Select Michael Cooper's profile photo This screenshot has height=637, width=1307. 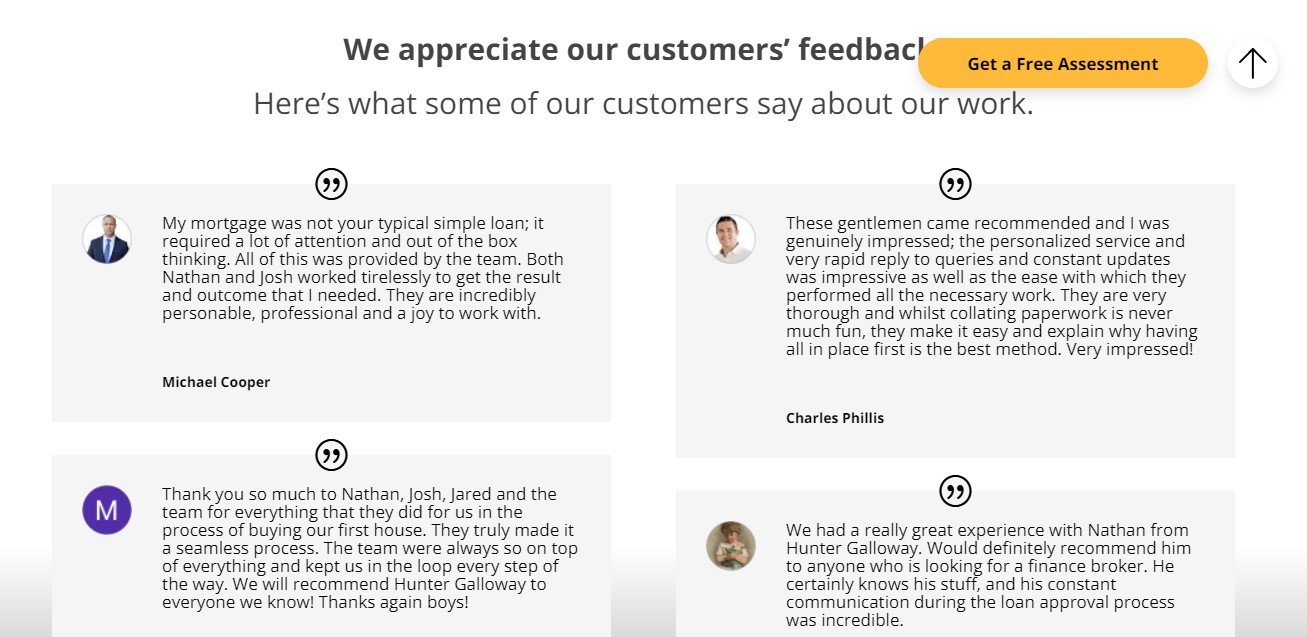[107, 240]
